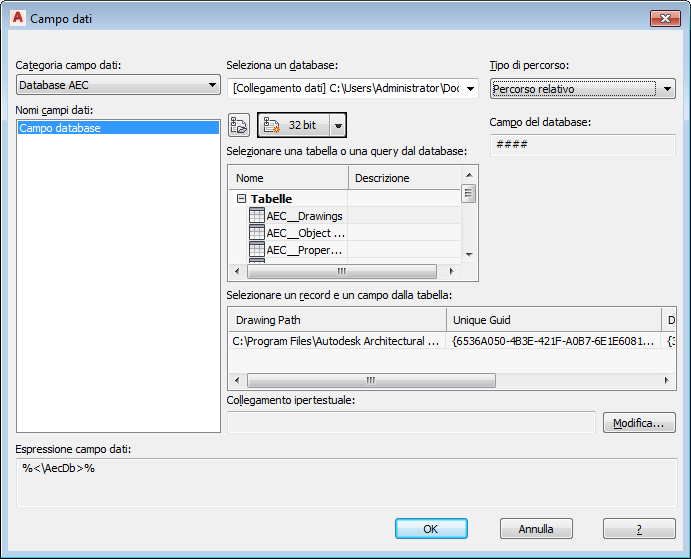
Task: Click the Annulla button
Action: pos(536,529)
